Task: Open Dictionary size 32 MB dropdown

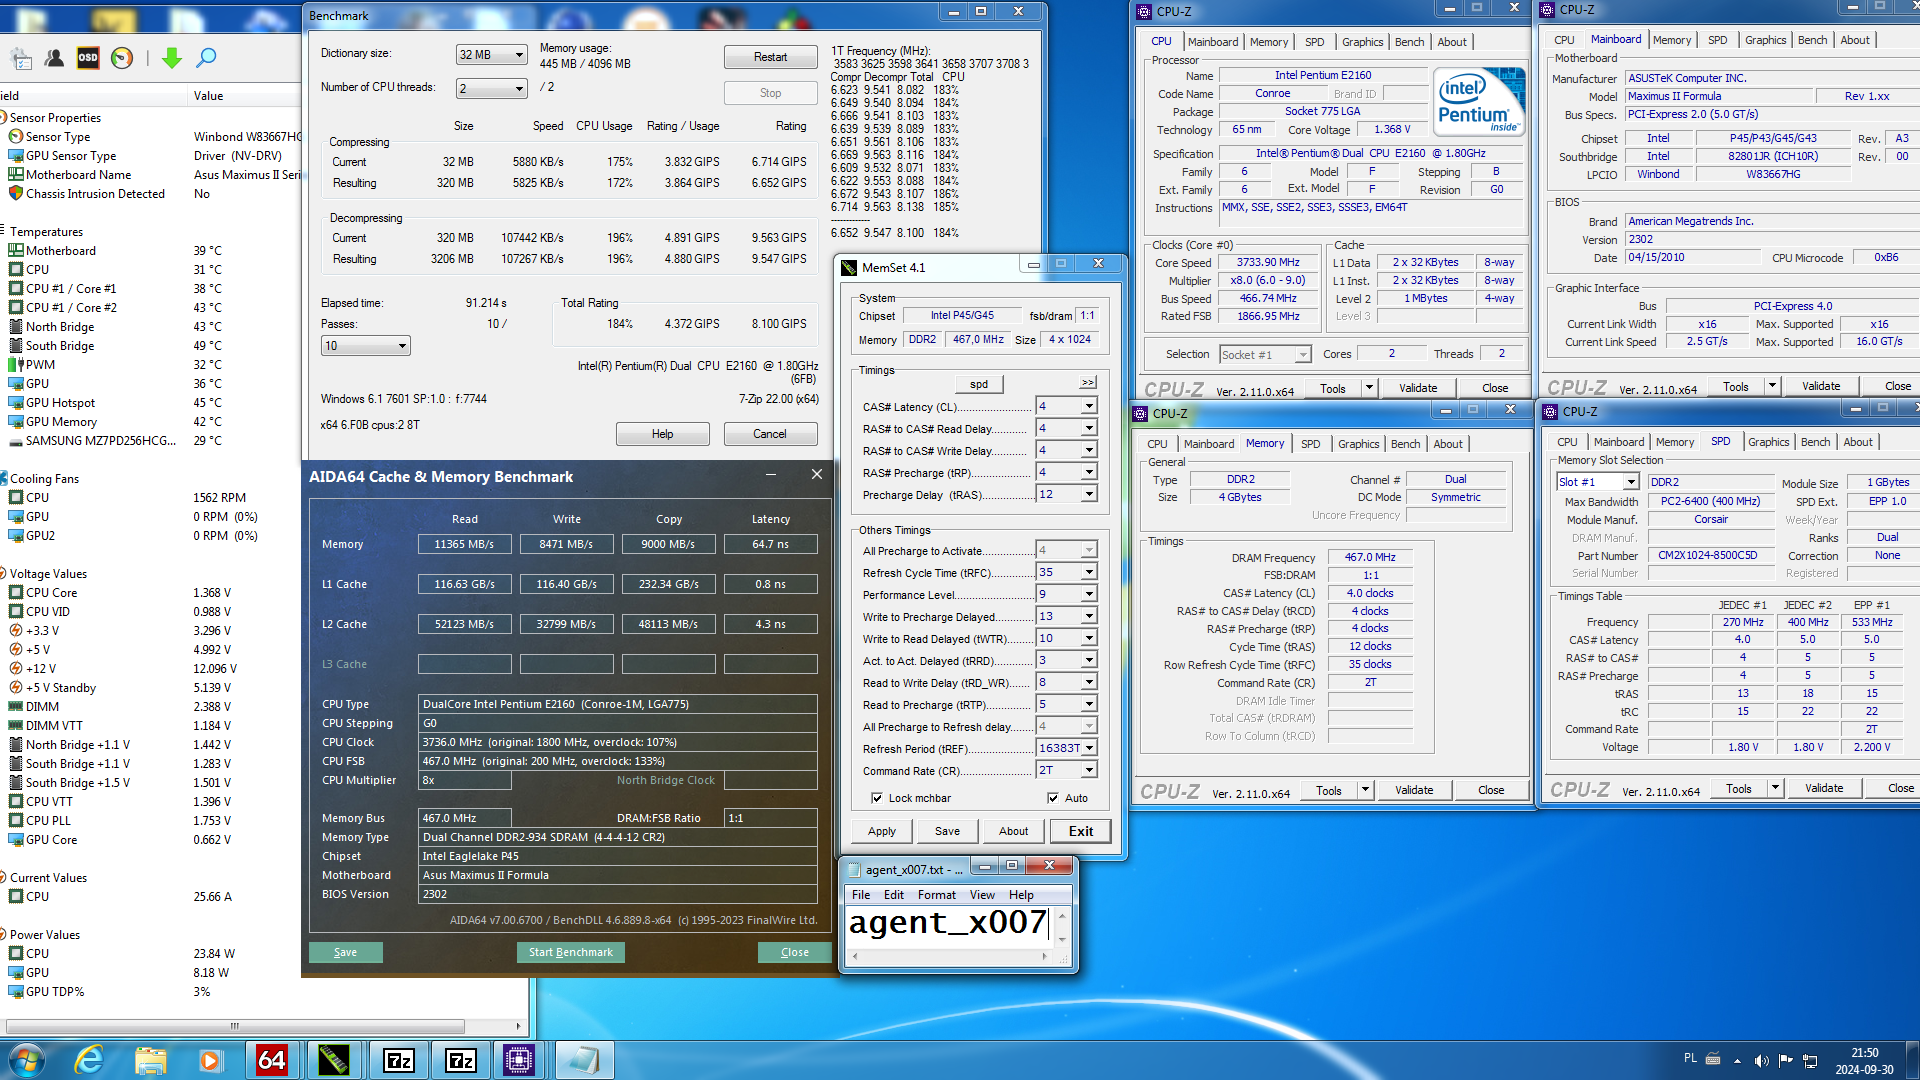Action: 491,55
